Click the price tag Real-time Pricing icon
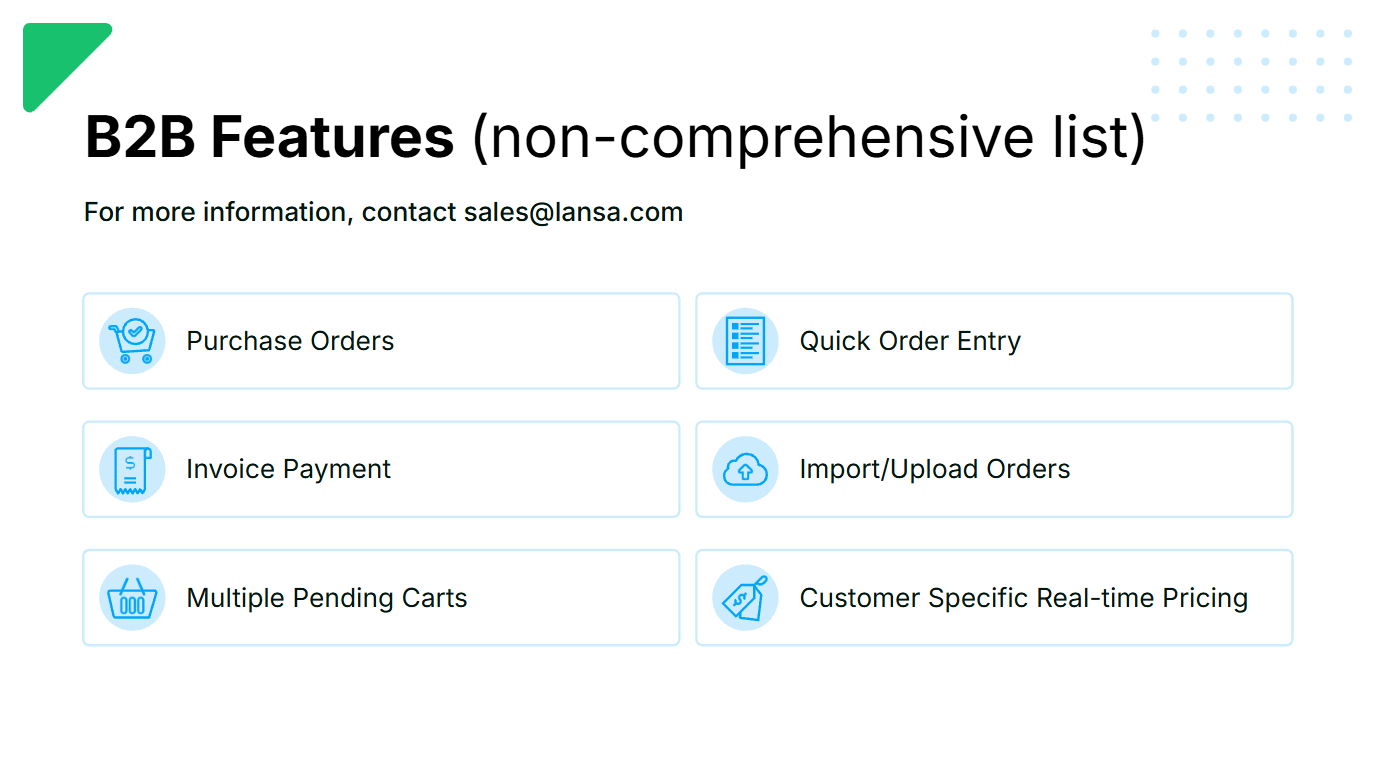Screen dimensions: 1376x770 tap(745, 598)
